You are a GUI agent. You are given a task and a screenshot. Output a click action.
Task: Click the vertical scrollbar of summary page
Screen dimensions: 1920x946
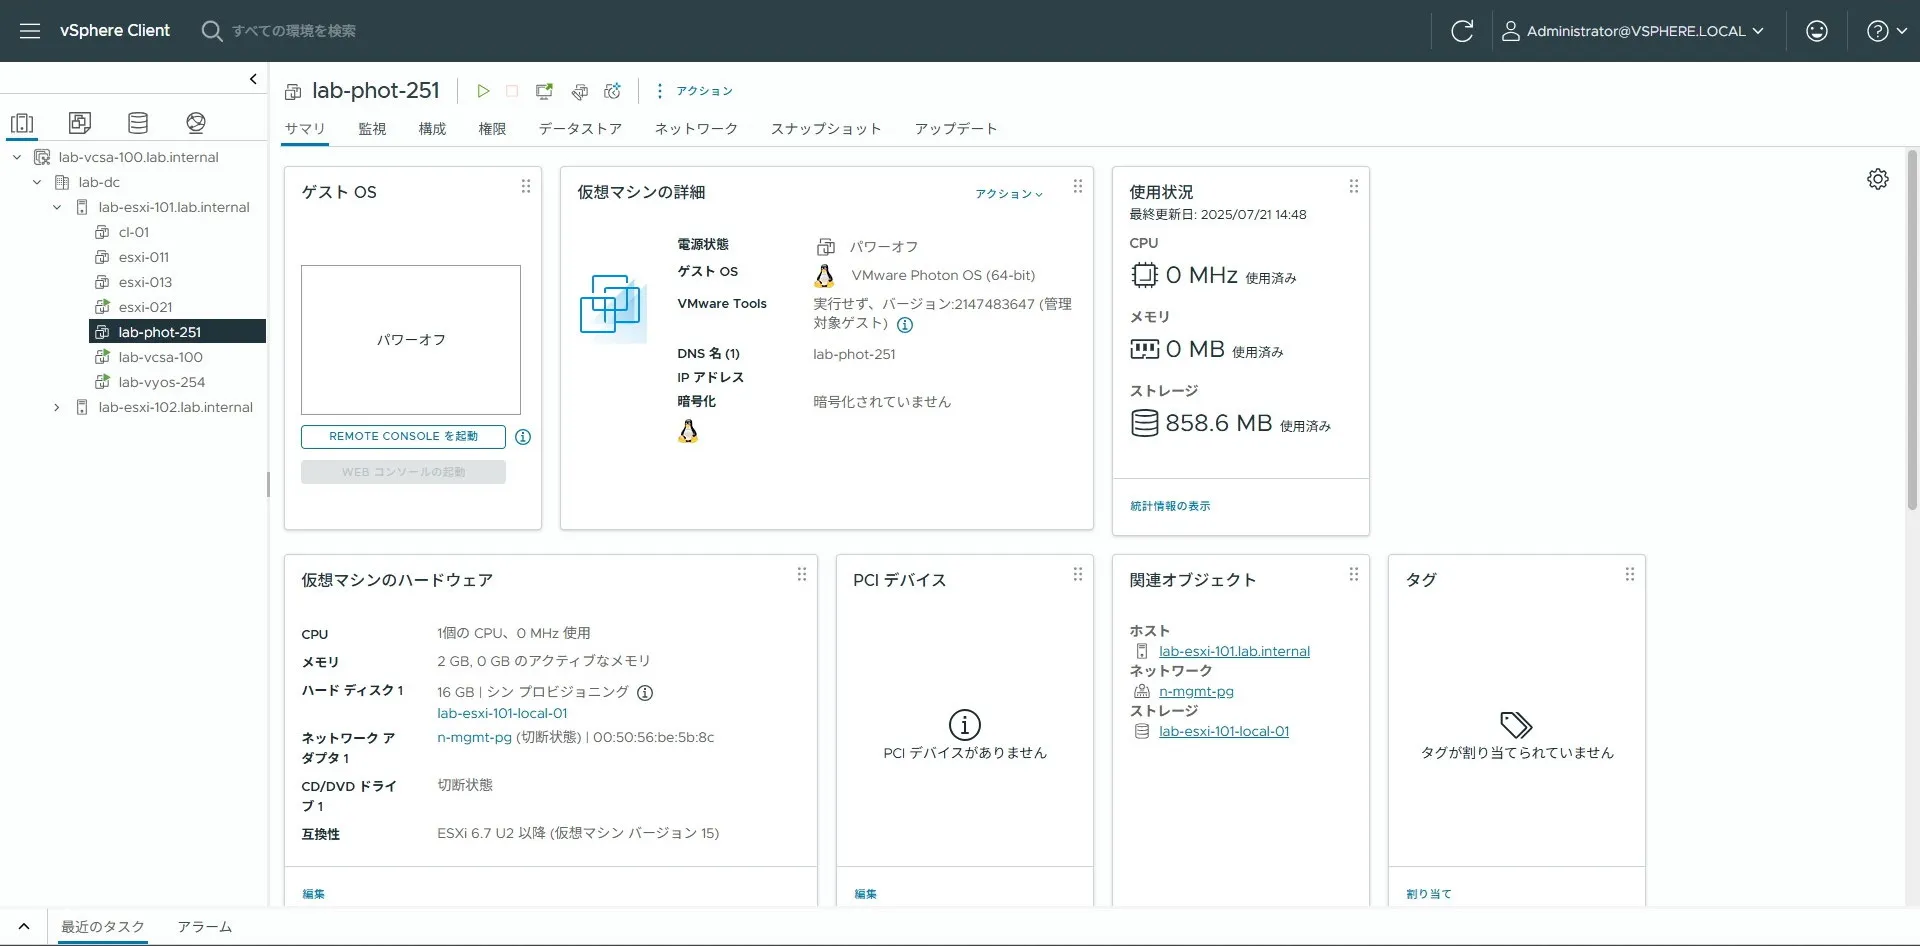click(x=1912, y=330)
